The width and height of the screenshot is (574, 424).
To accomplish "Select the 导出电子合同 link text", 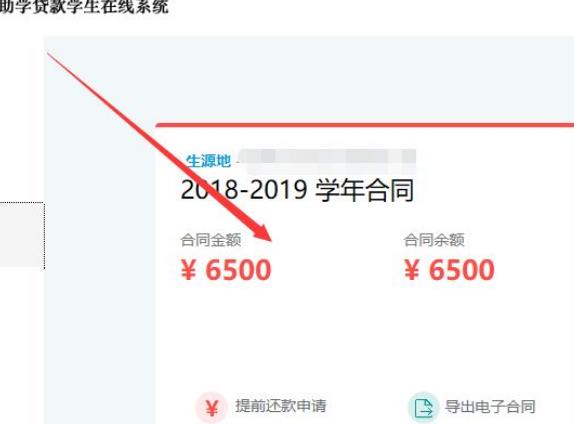I will coord(490,406).
